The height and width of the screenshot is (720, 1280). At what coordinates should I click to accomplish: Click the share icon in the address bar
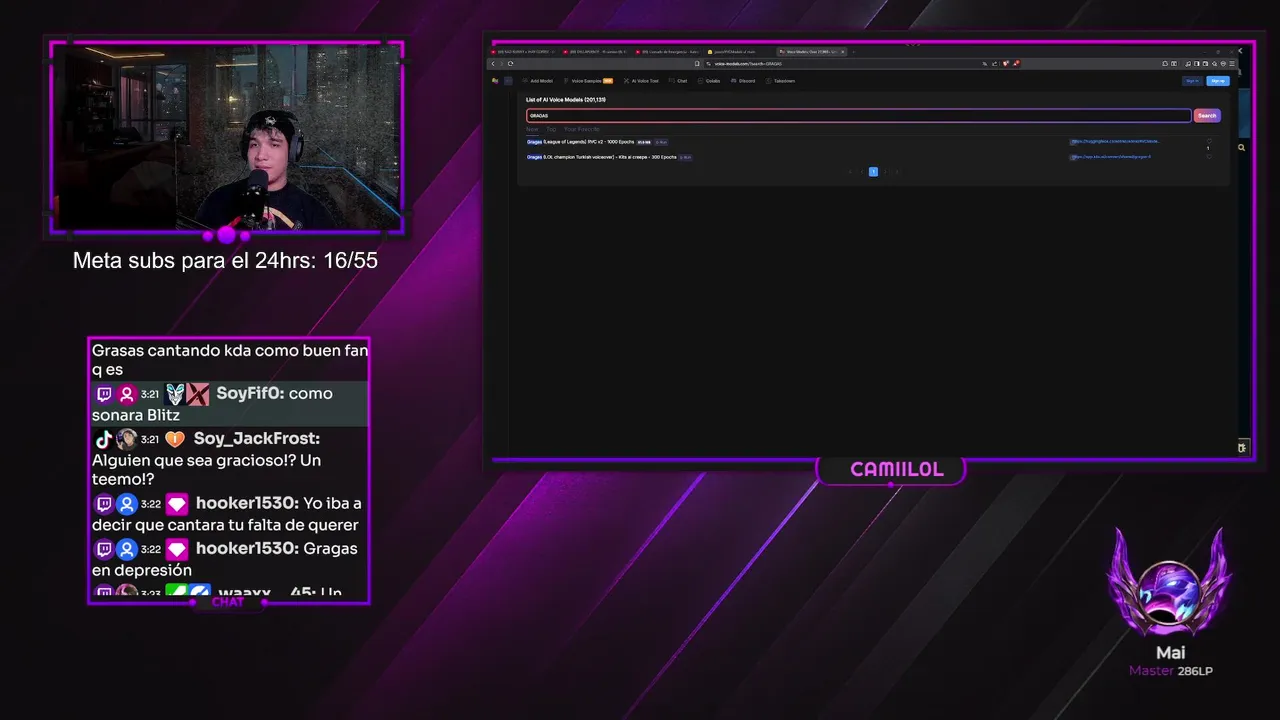[994, 63]
